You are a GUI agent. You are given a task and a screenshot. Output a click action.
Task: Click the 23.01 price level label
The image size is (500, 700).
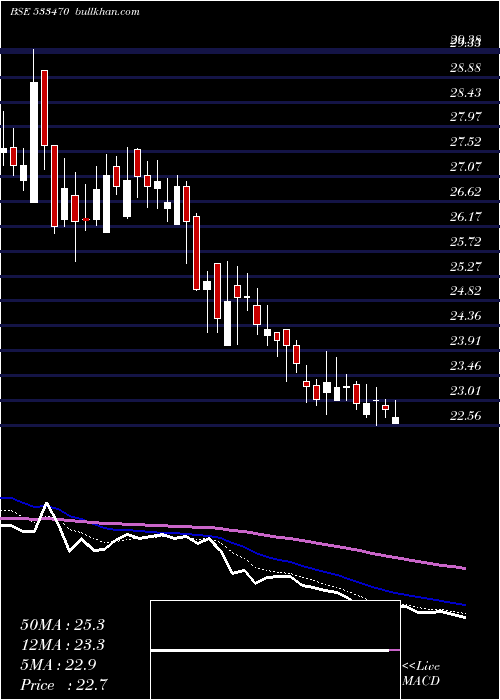coord(465,391)
